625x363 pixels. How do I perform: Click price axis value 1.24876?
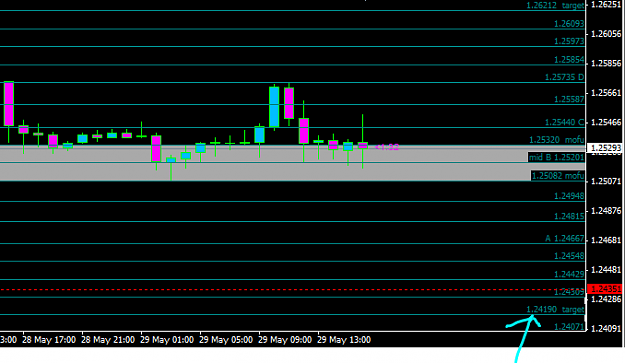point(606,211)
